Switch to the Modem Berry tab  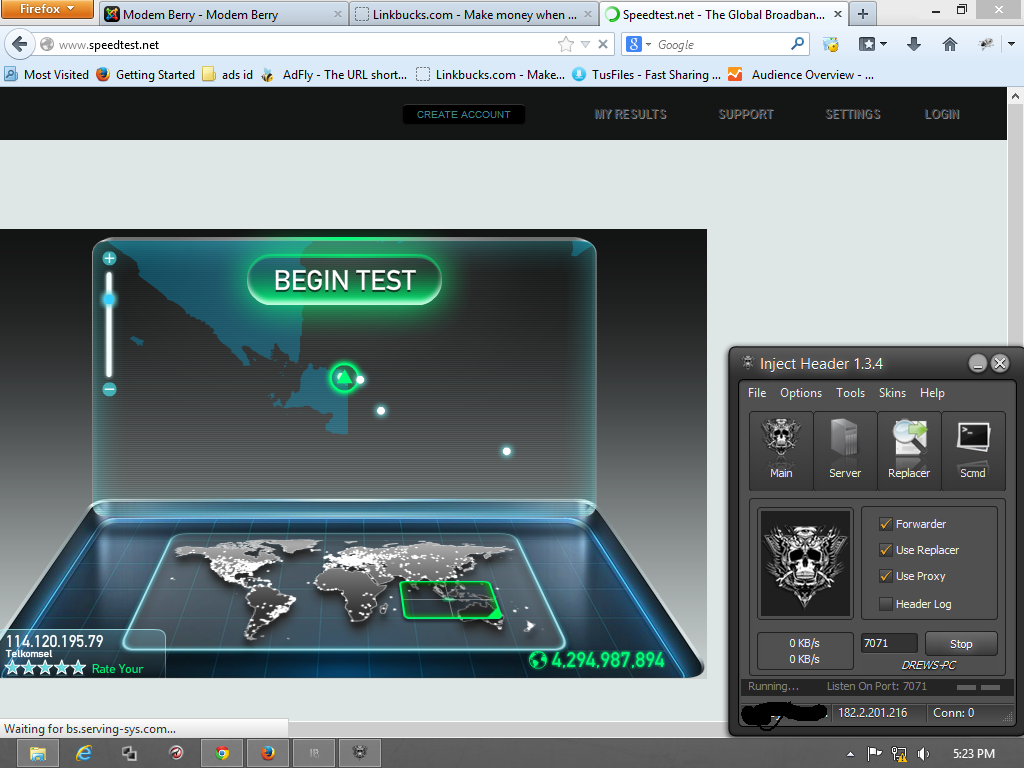223,14
